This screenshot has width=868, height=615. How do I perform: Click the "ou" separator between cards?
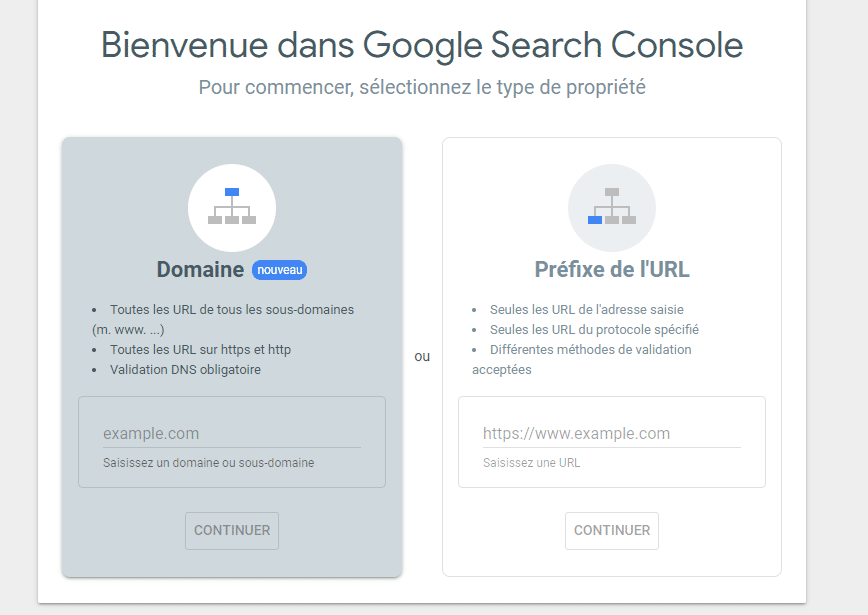(x=422, y=356)
